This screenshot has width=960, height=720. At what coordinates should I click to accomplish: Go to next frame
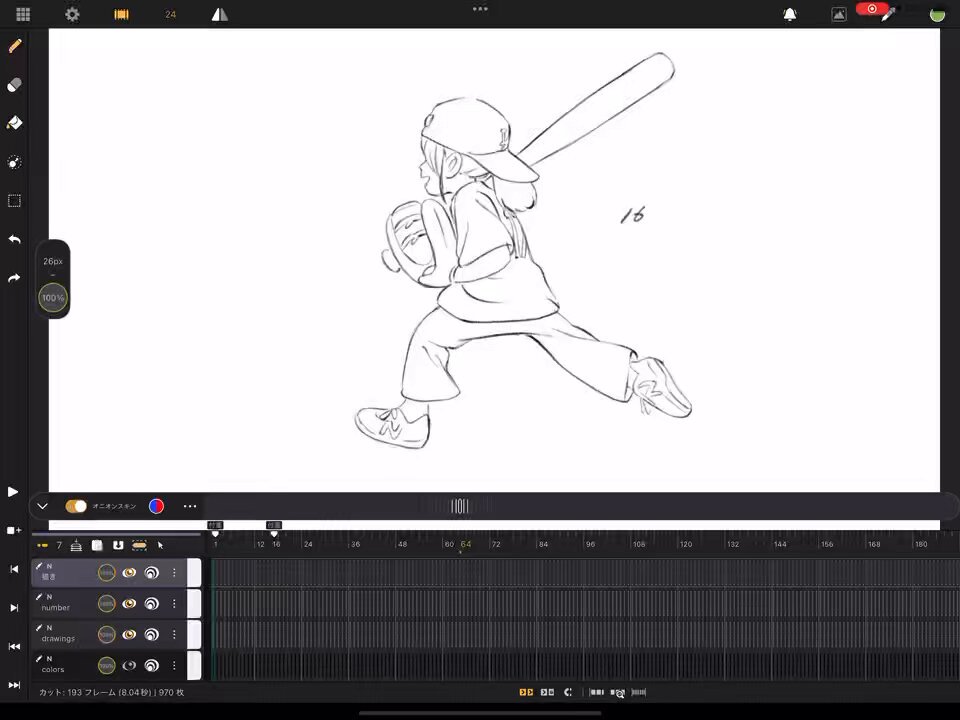14,607
